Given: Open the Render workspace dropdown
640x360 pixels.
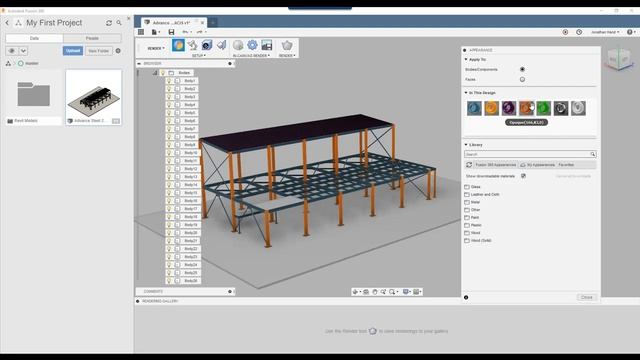Looking at the screenshot, I should click(x=156, y=48).
